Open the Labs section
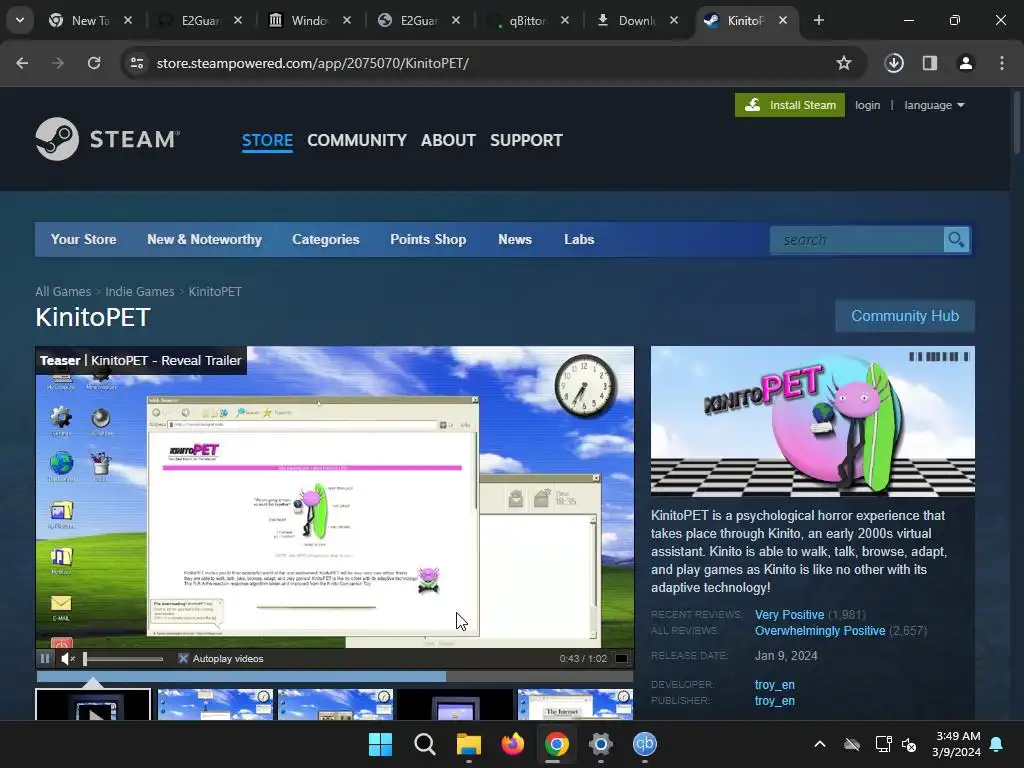The width and height of the screenshot is (1024, 768). (x=579, y=240)
